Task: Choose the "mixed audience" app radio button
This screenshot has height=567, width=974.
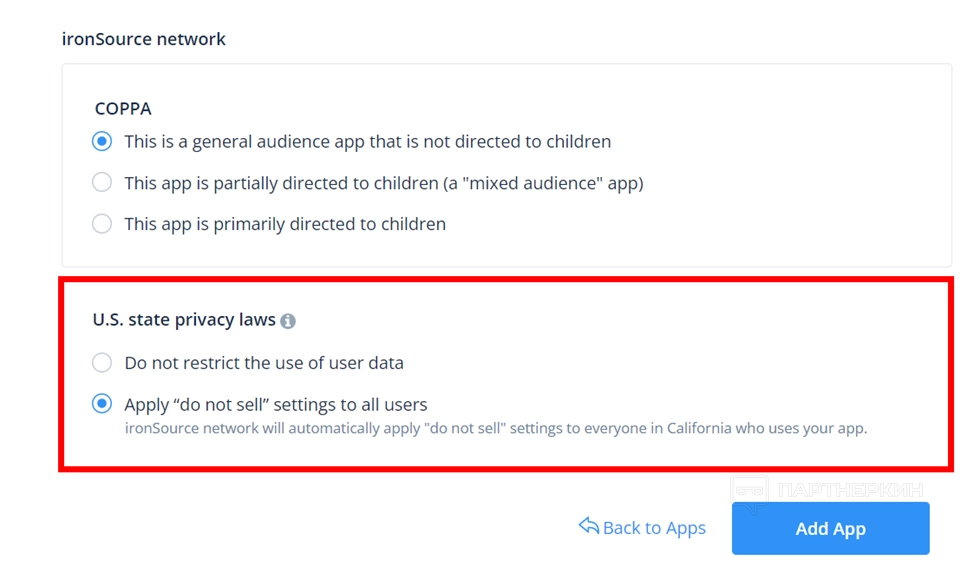Action: 102,183
